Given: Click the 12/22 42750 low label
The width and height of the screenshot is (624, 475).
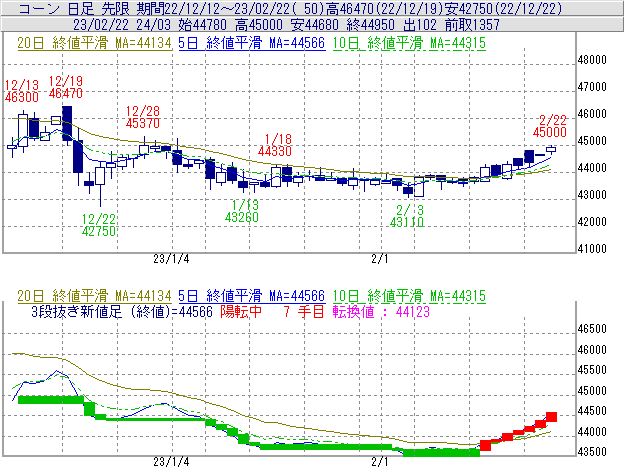Looking at the screenshot, I should [x=99, y=225].
